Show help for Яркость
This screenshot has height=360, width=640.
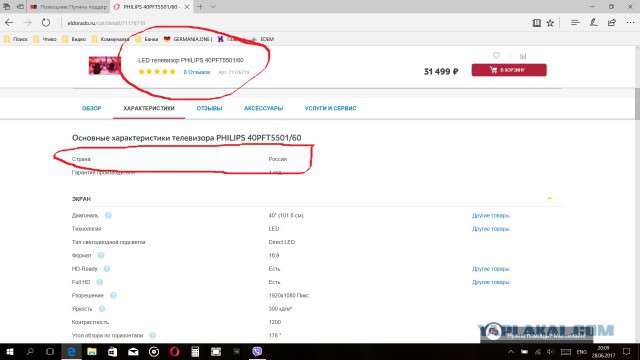pyautogui.click(x=102, y=309)
